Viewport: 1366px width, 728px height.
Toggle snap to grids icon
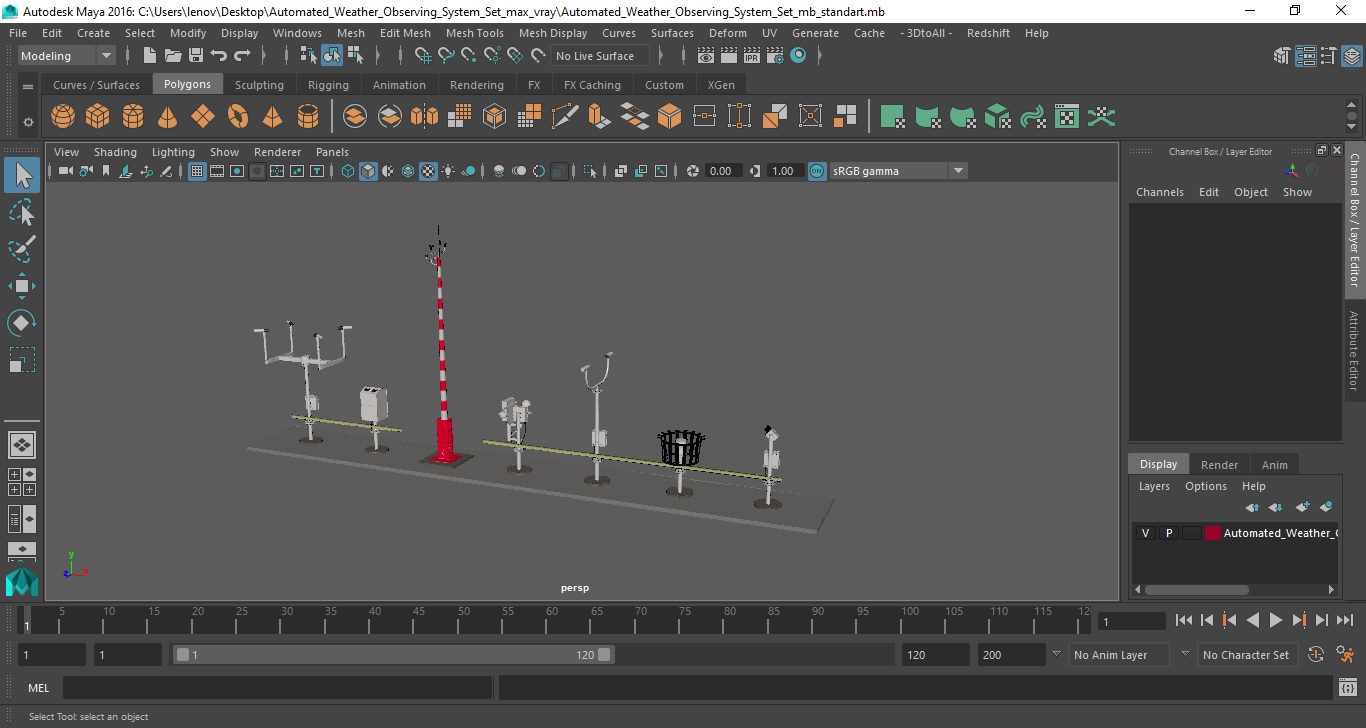point(423,56)
